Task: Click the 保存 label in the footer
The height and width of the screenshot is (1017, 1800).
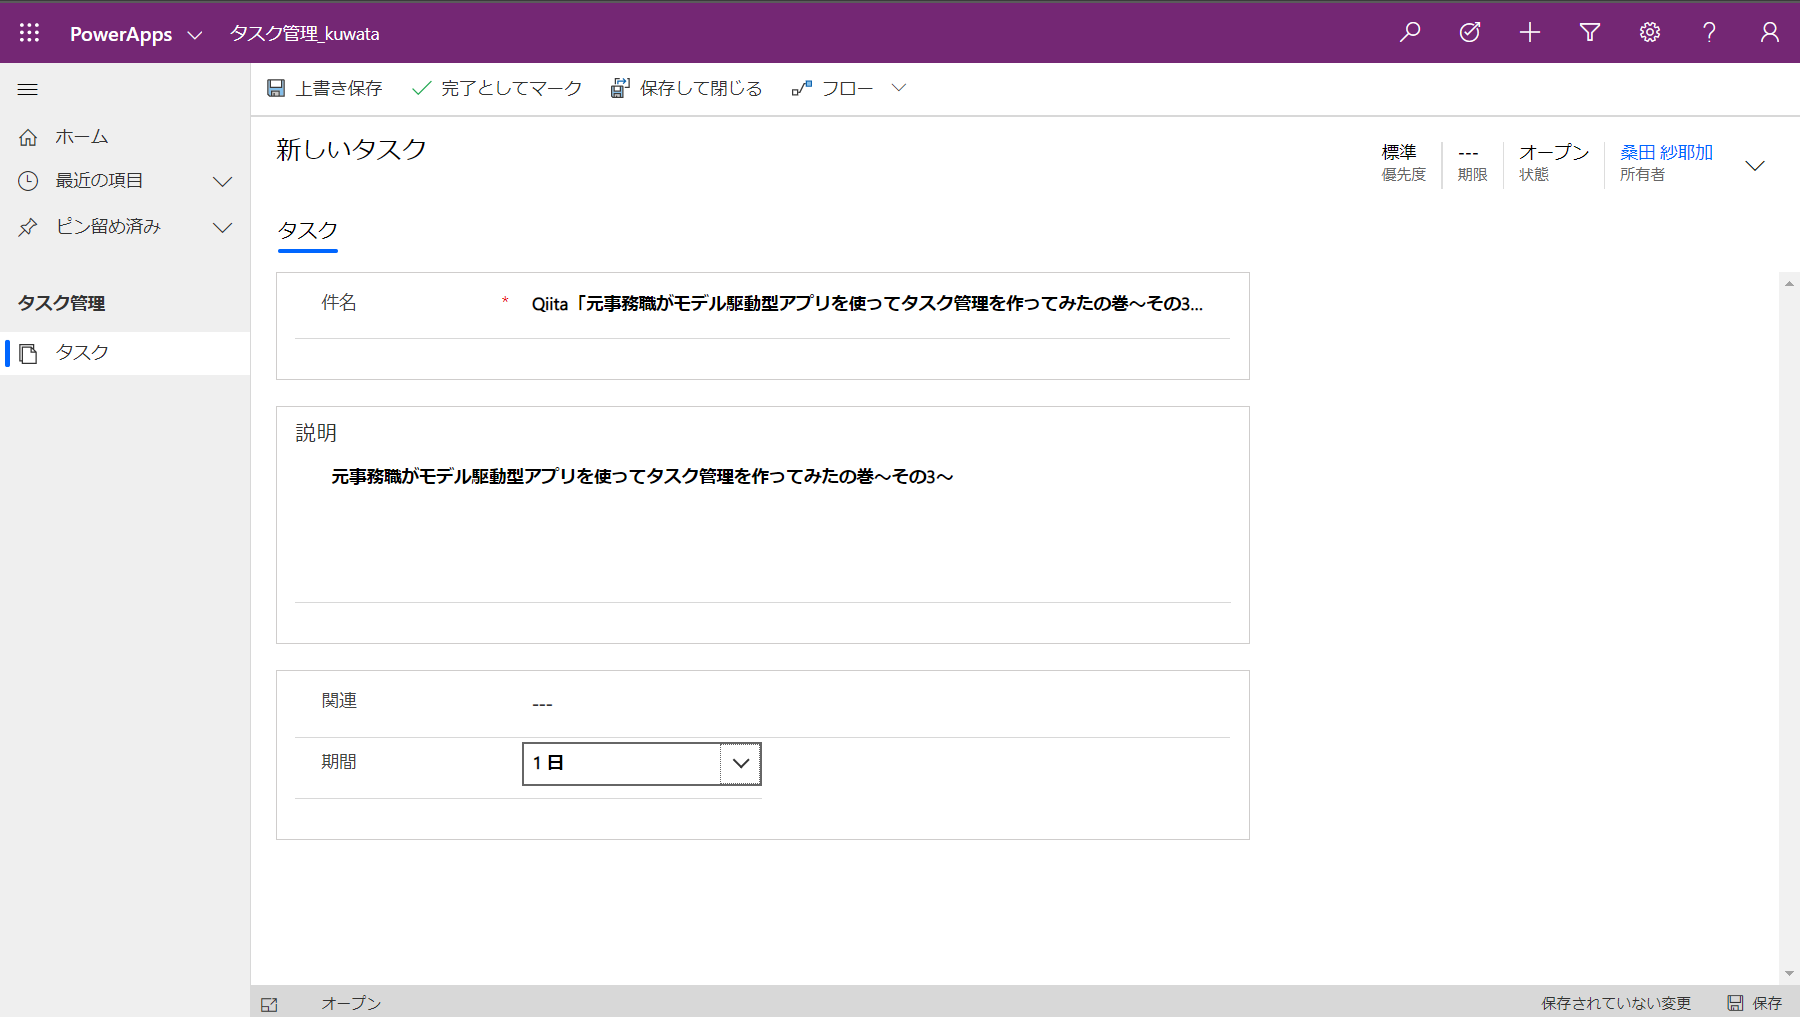Action: 1767,1003
